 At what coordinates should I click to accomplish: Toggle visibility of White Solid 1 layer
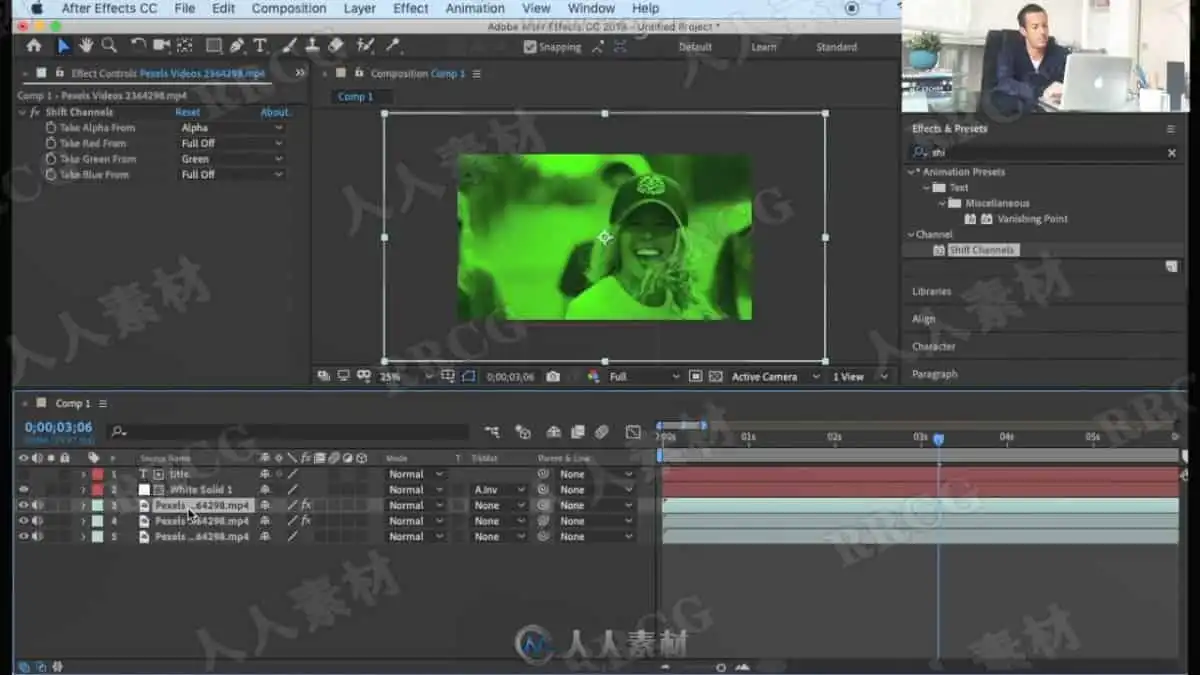23,490
